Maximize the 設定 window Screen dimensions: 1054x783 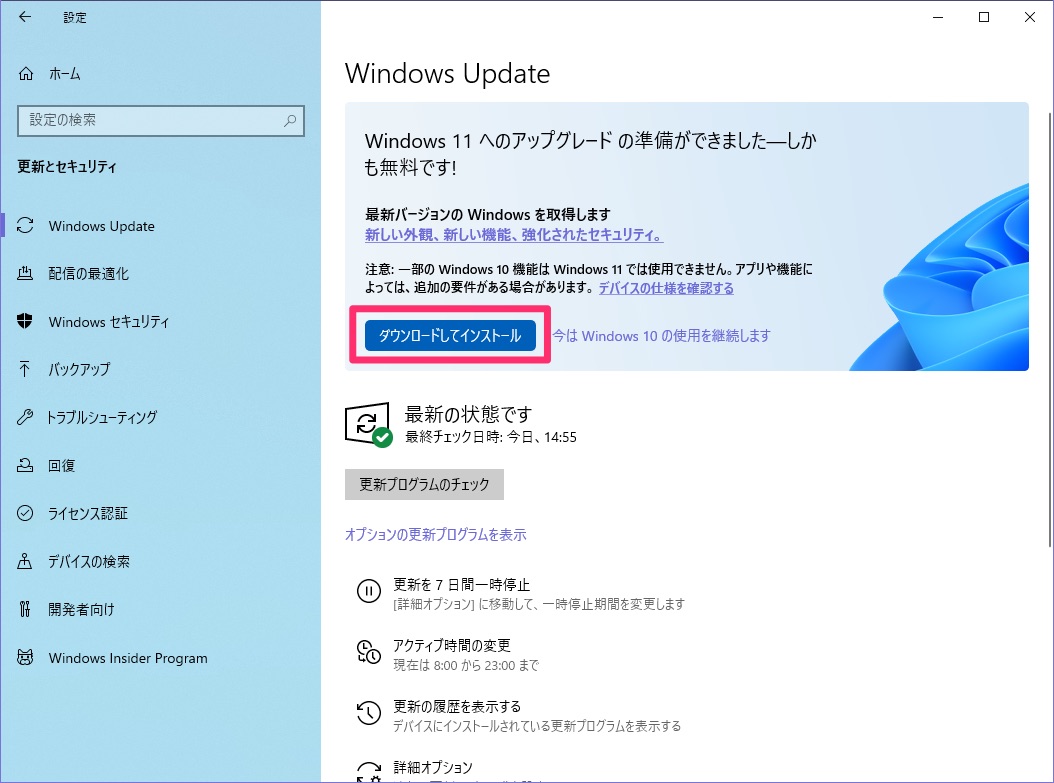[x=984, y=17]
